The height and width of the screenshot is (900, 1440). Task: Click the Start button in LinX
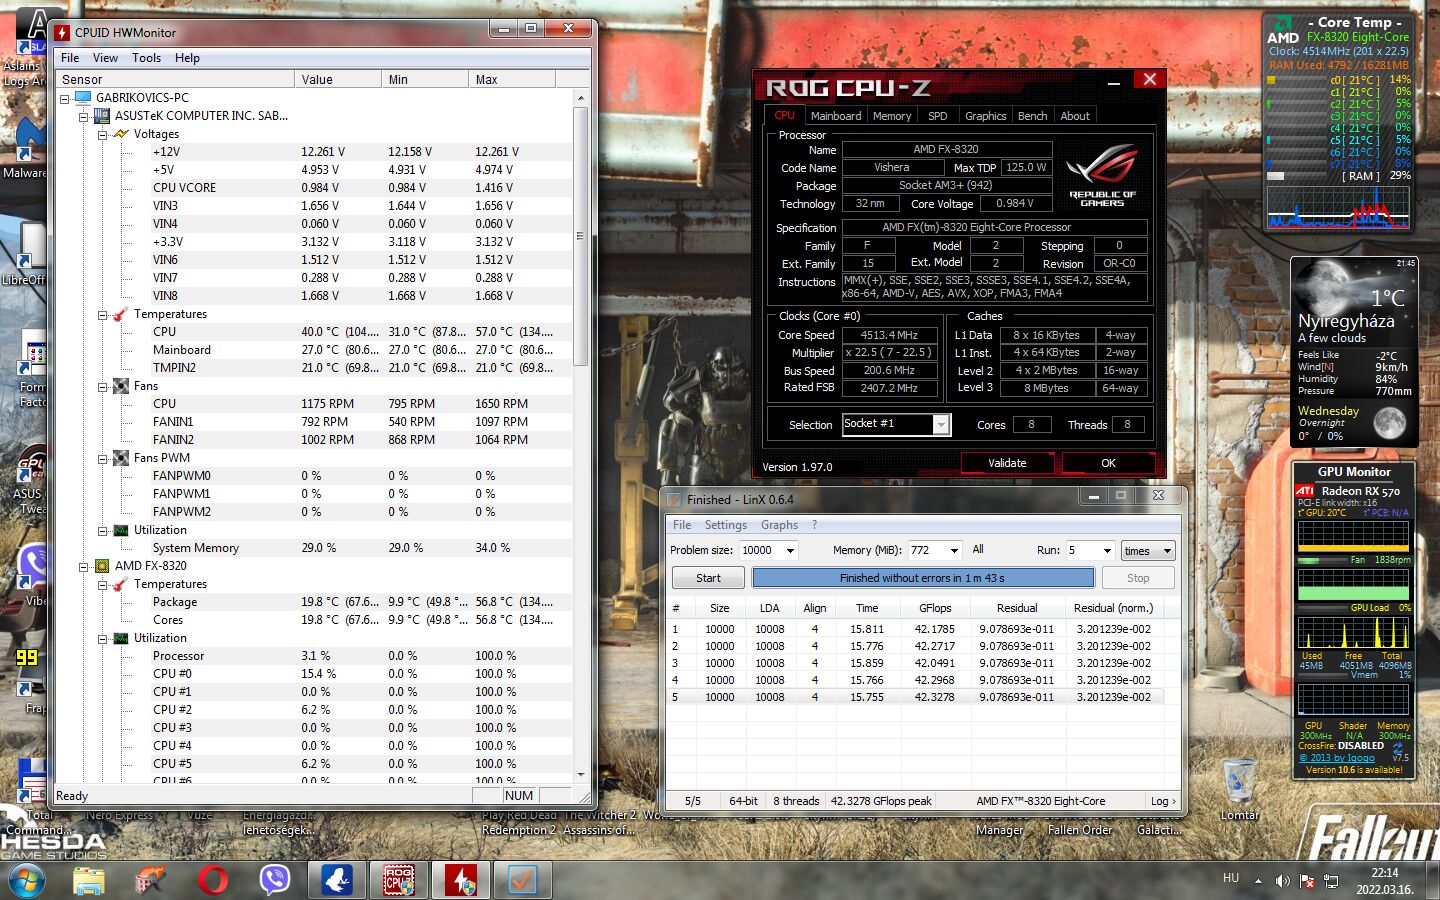[x=708, y=578]
